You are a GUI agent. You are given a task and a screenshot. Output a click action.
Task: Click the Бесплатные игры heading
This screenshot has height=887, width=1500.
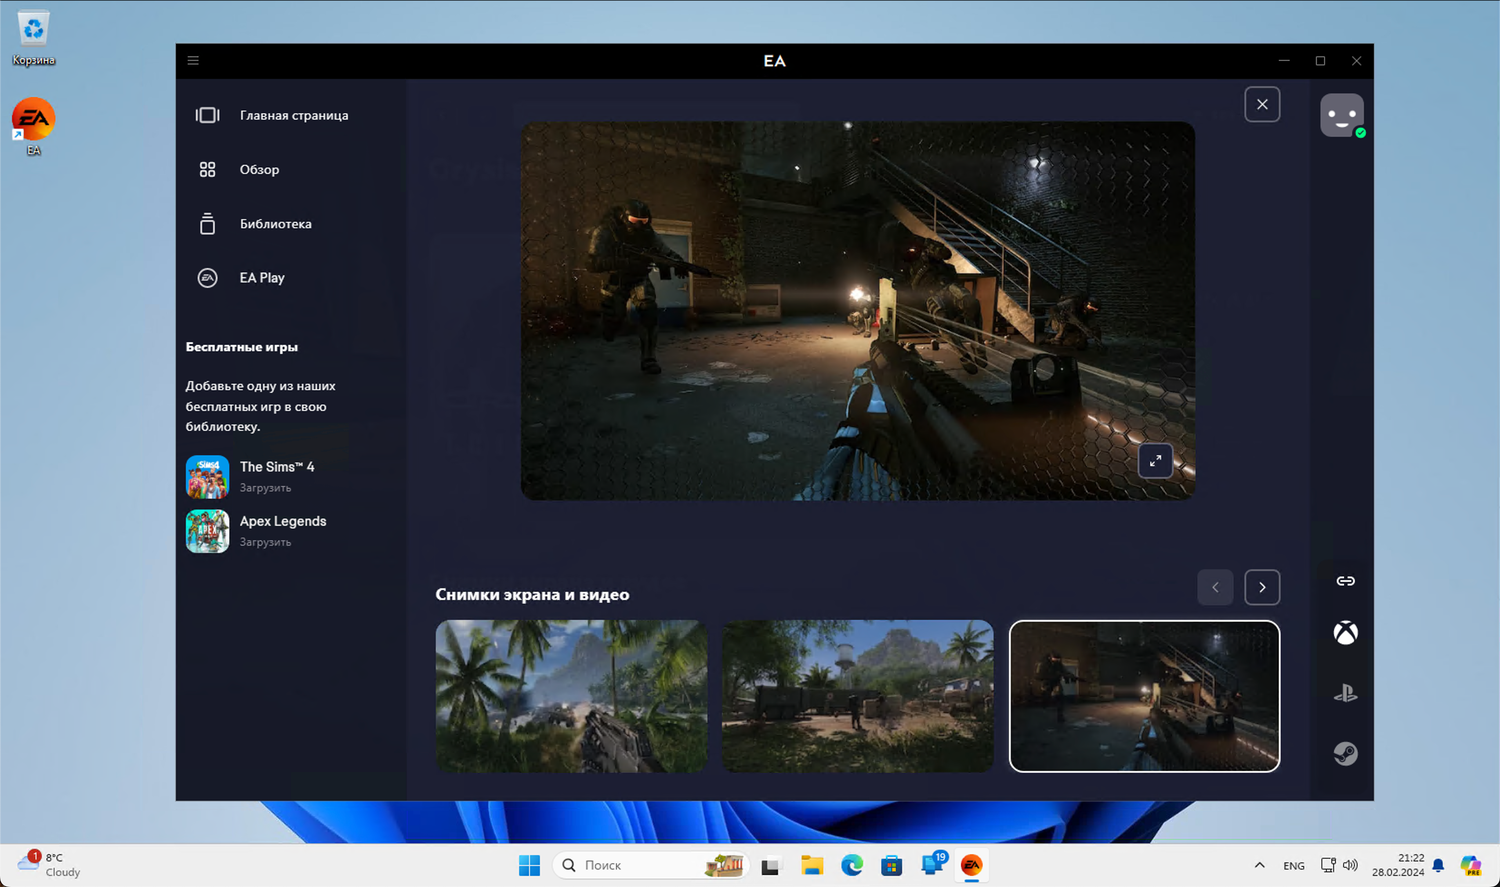[242, 347]
